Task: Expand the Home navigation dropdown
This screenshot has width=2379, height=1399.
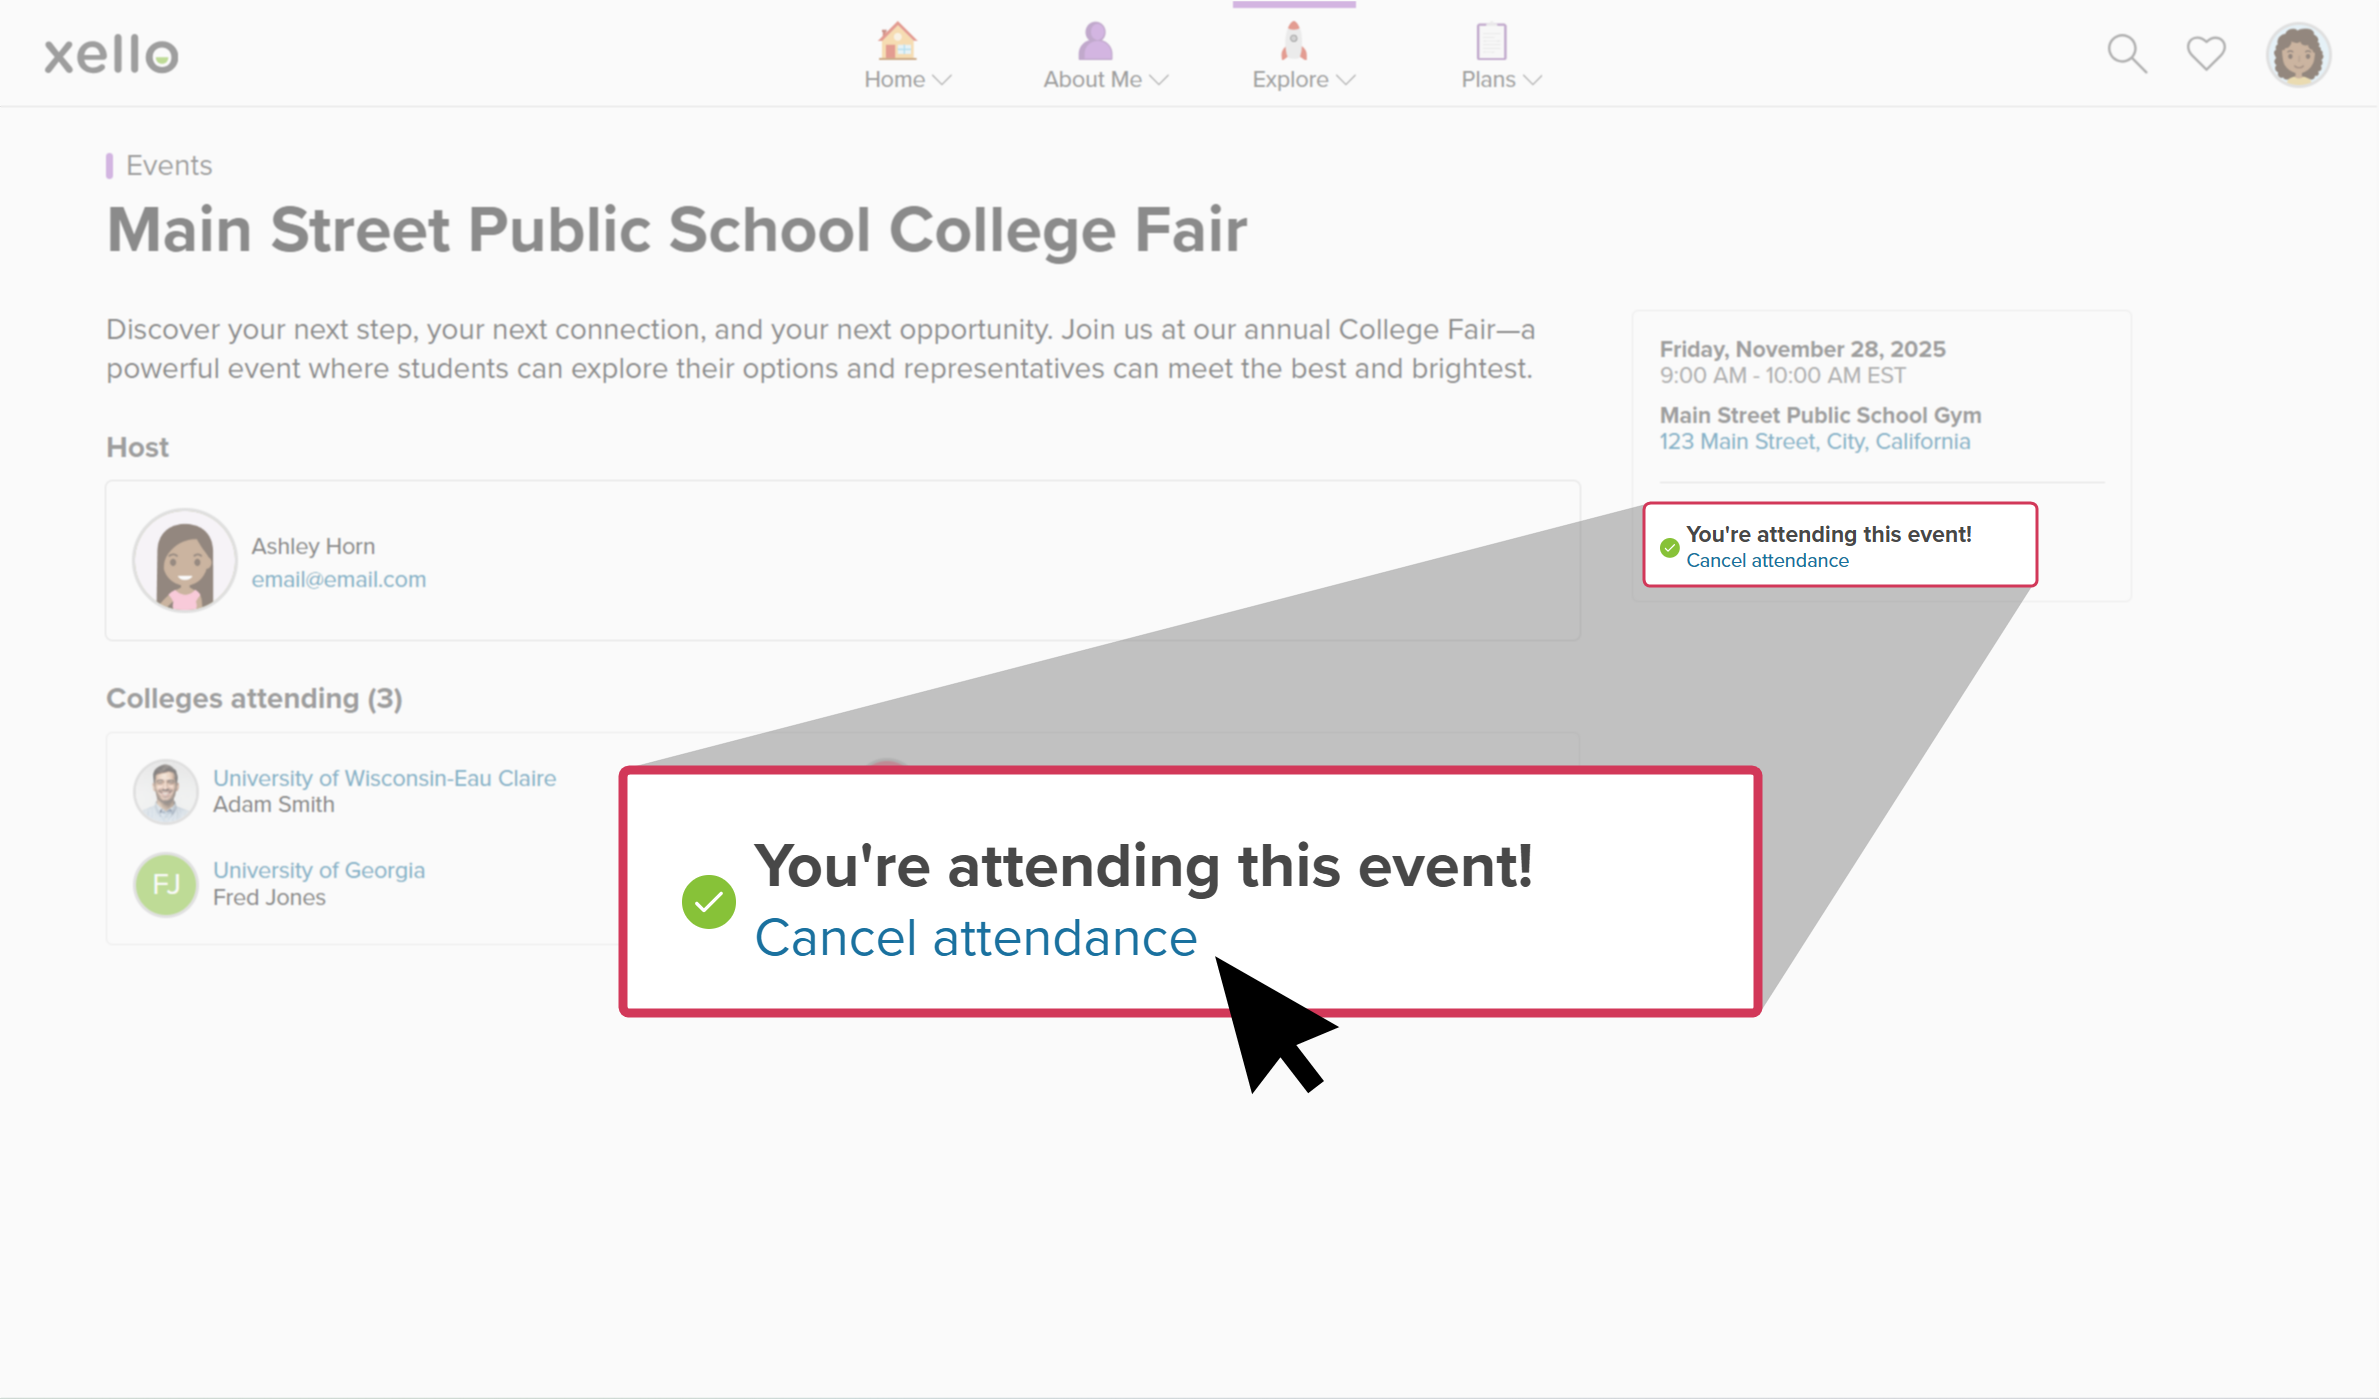Action: coord(944,81)
